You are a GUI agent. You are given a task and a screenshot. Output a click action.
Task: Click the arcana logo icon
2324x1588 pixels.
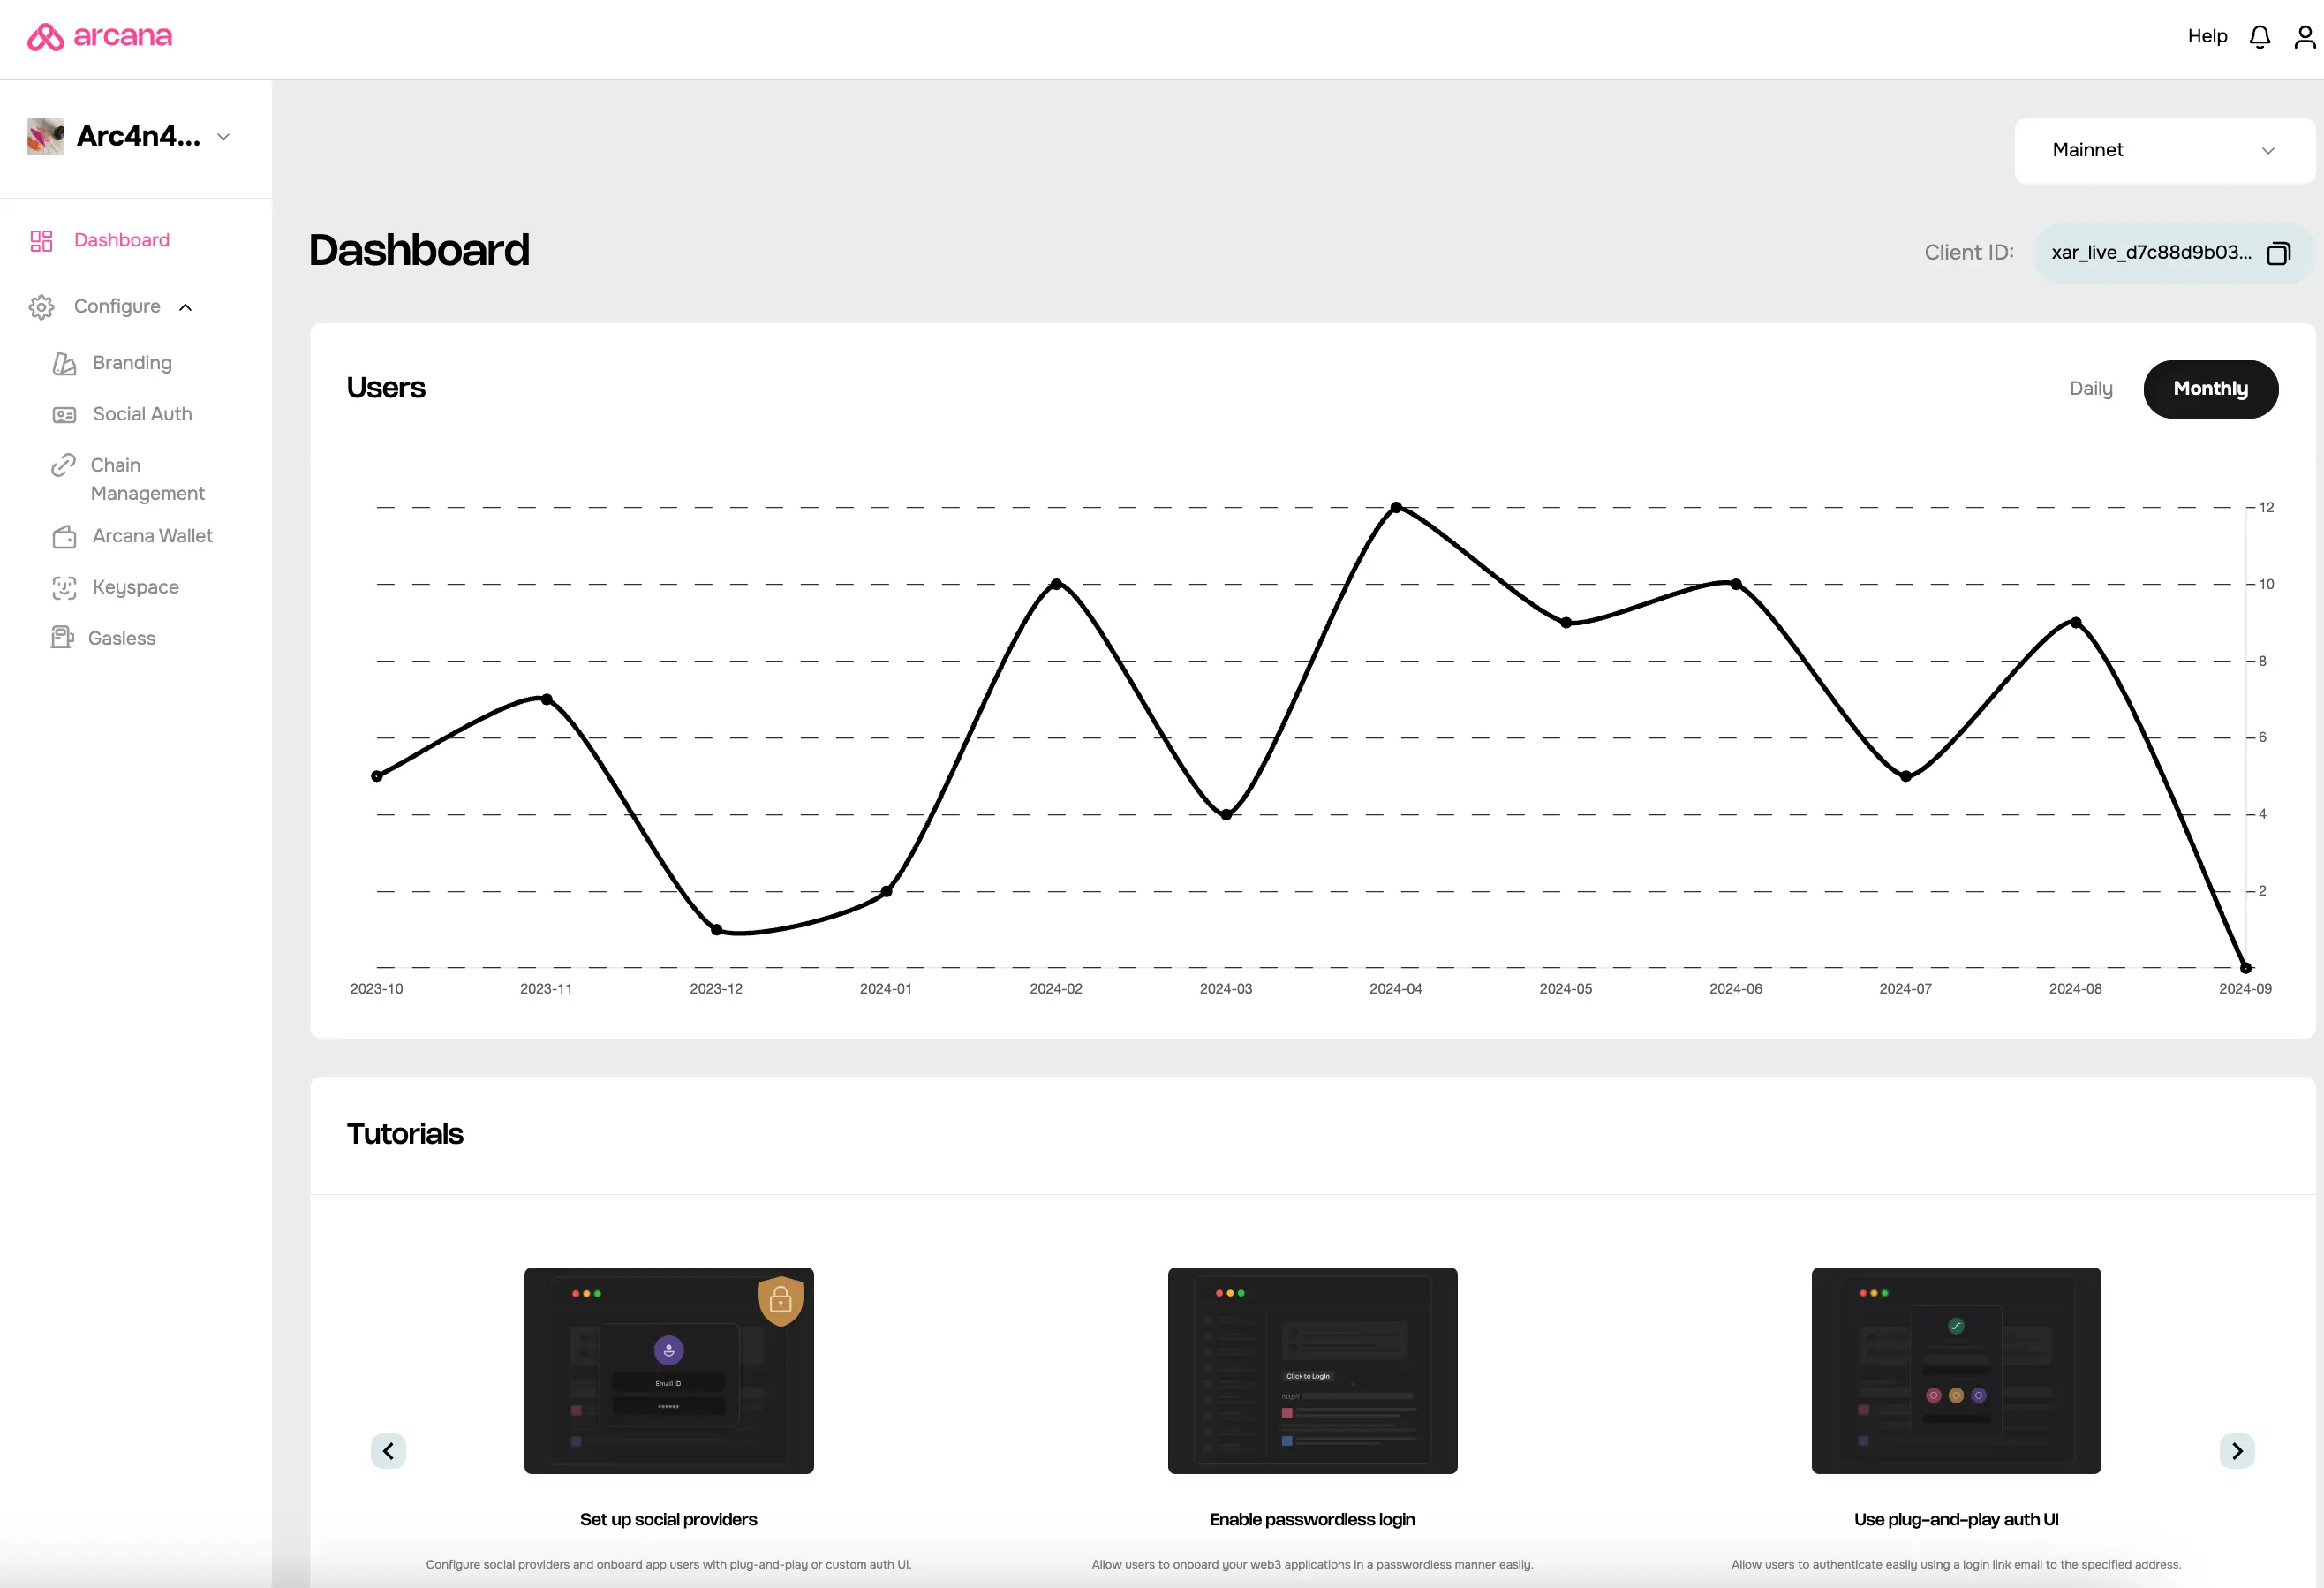(x=45, y=37)
